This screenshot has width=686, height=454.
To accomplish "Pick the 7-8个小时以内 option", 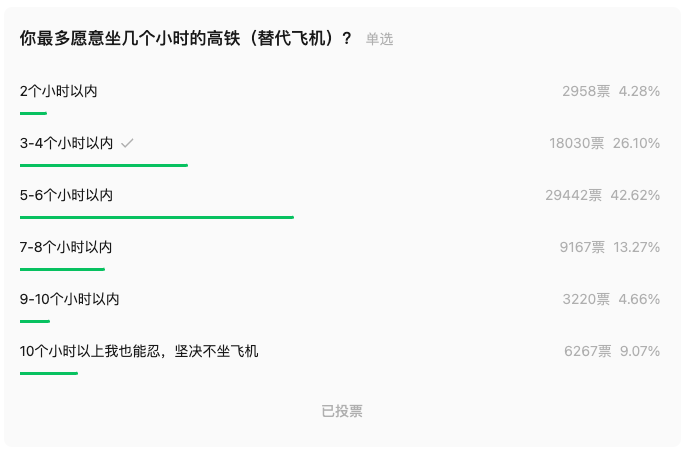I will [x=66, y=247].
